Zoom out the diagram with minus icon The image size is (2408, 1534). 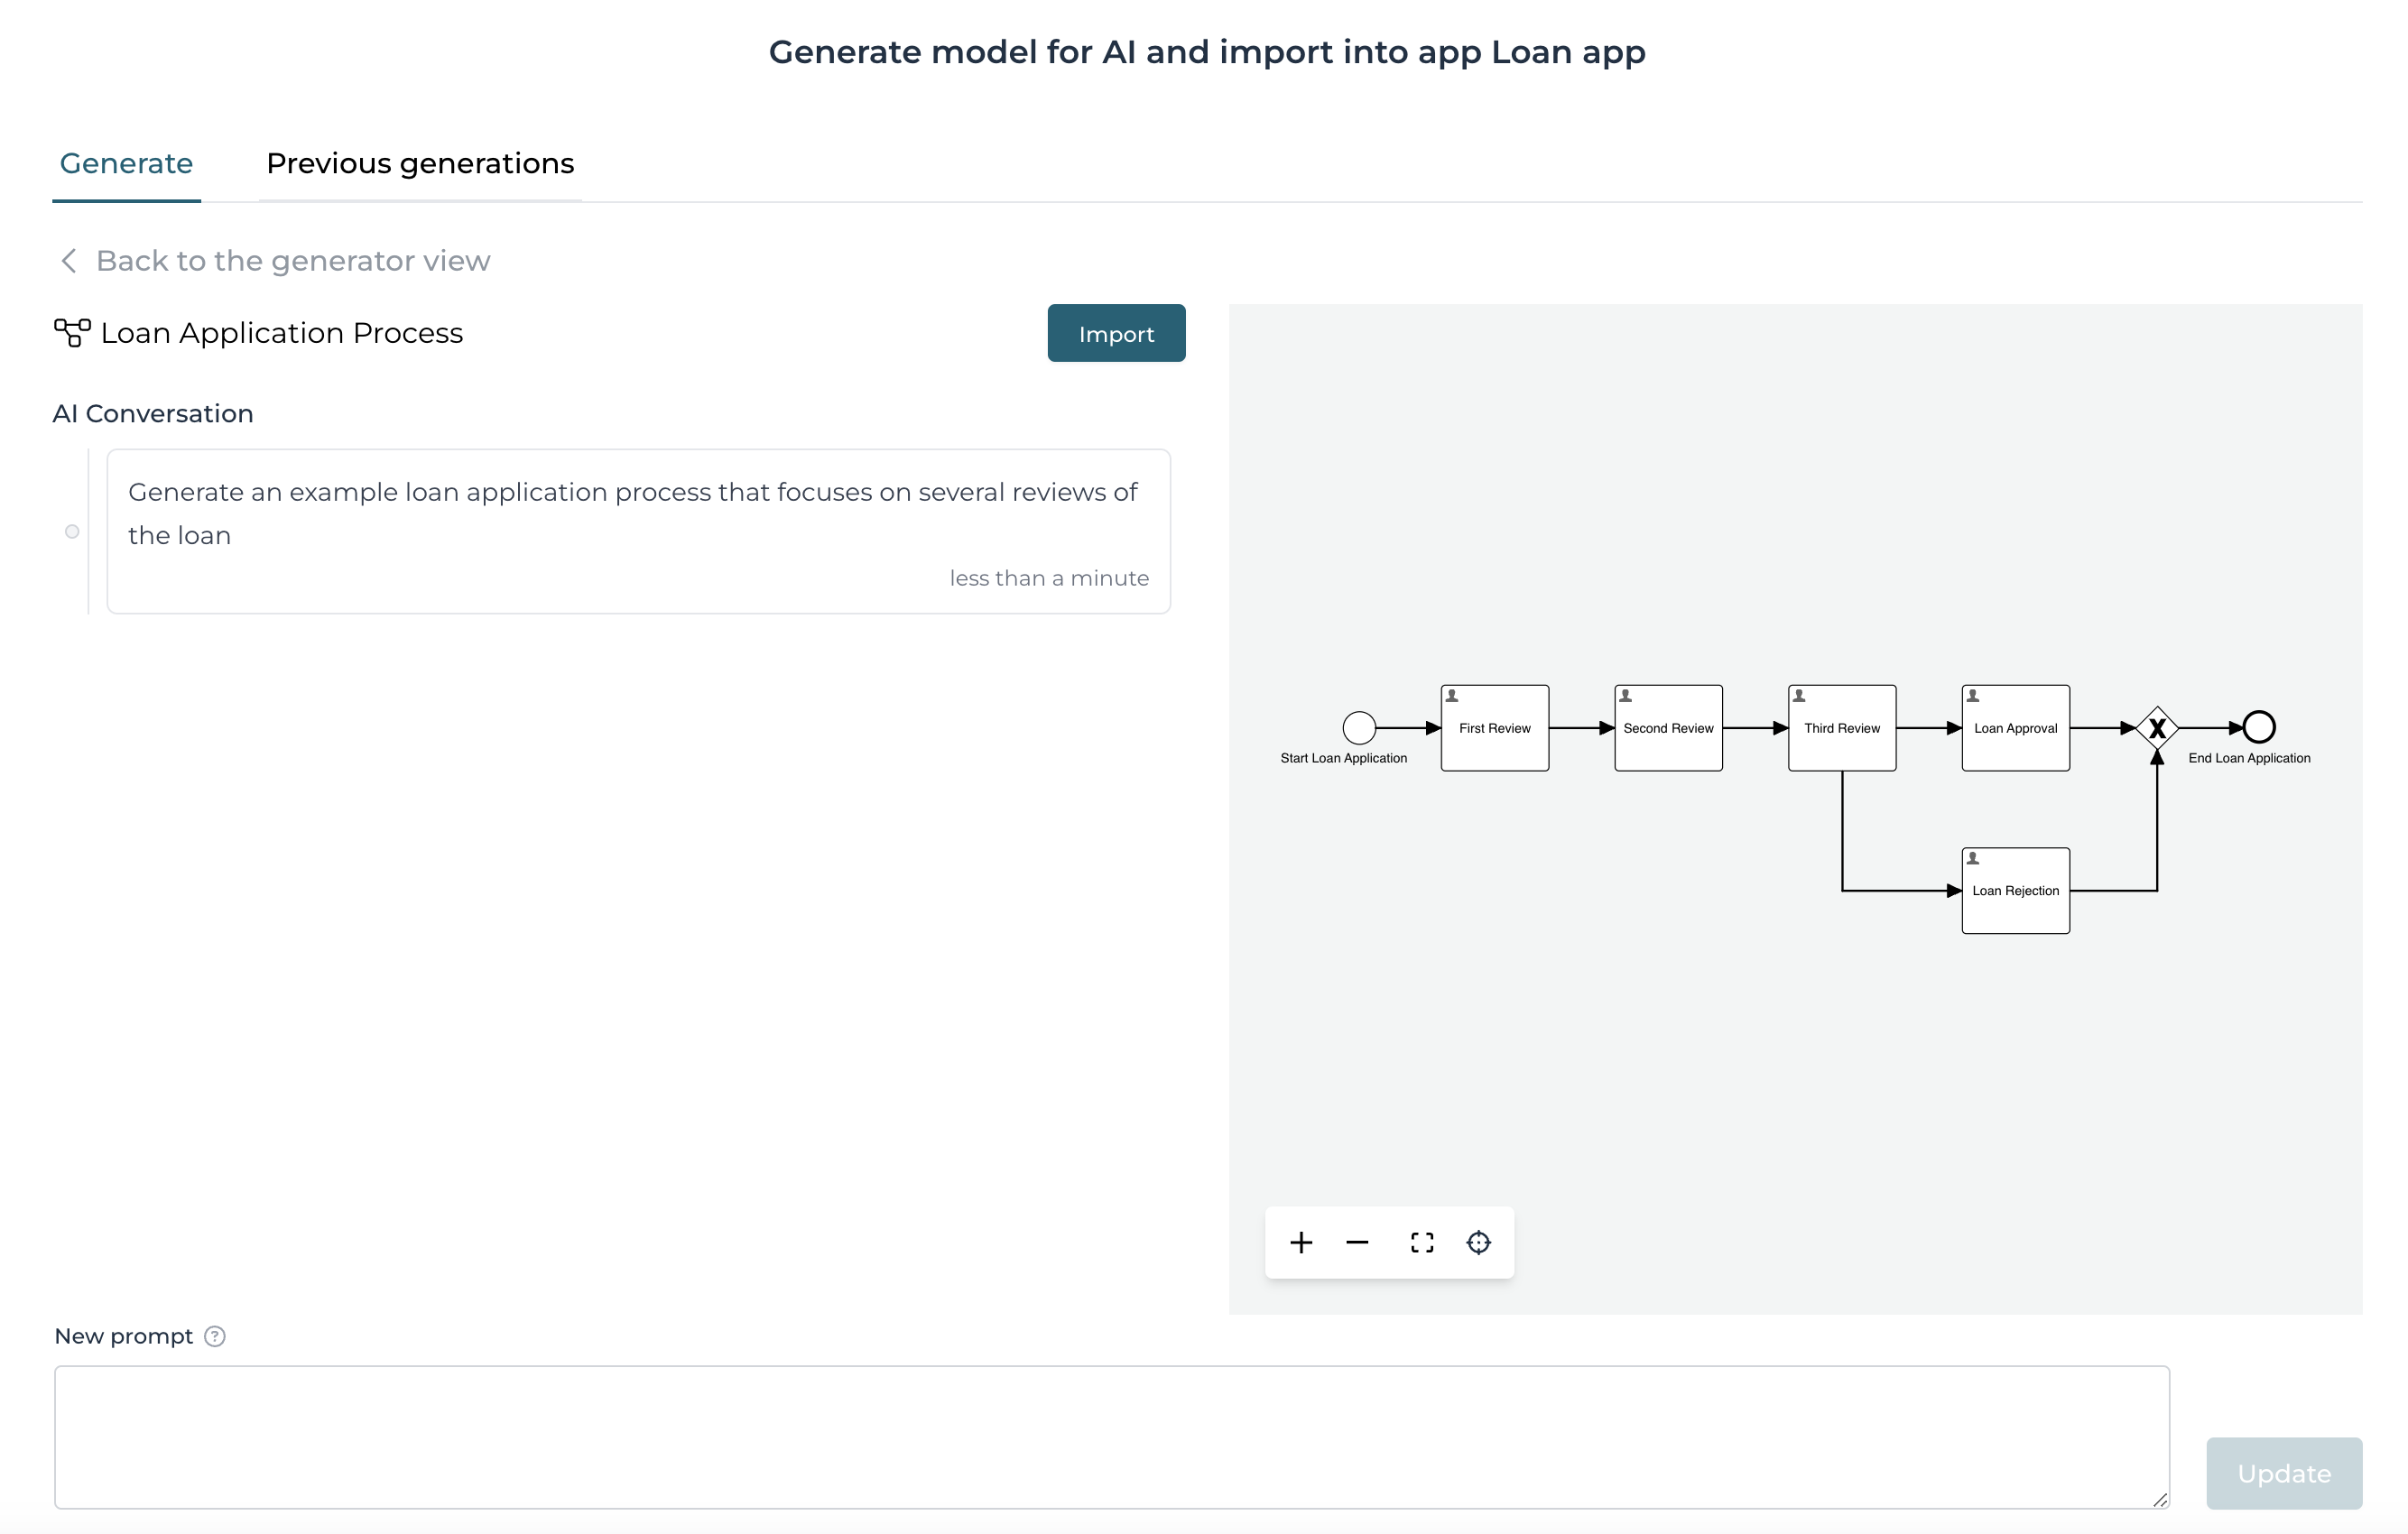(1357, 1242)
